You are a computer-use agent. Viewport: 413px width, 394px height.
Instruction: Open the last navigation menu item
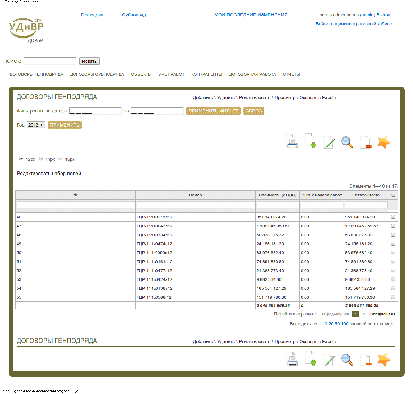click(291, 74)
